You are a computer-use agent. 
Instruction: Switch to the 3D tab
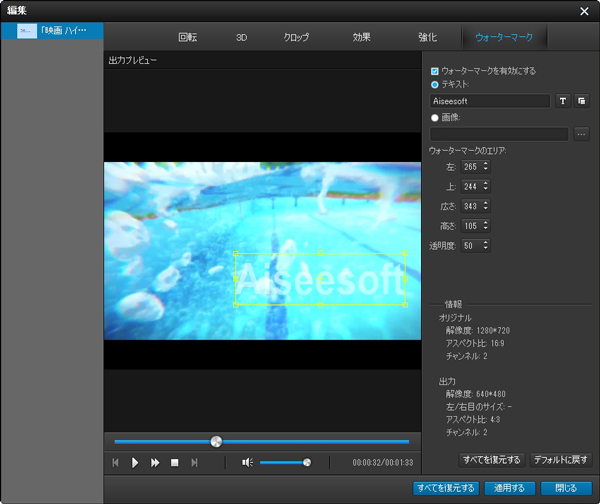click(241, 38)
